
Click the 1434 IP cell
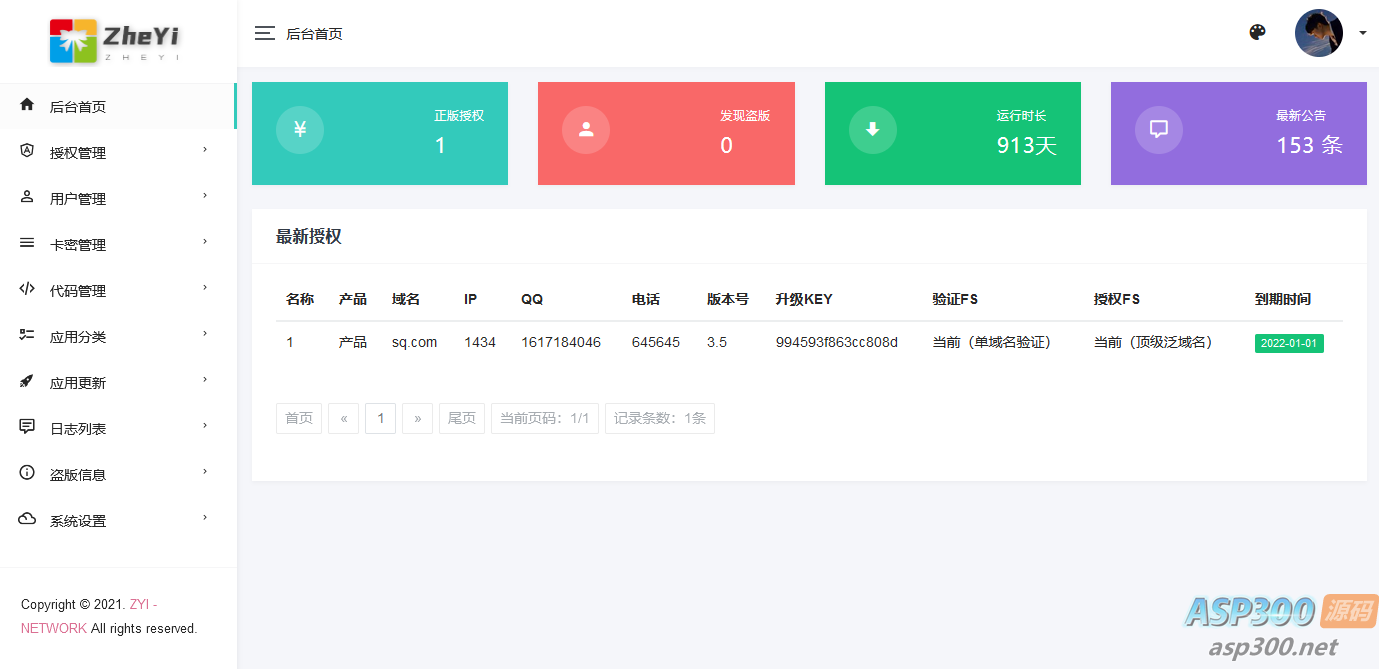[480, 342]
